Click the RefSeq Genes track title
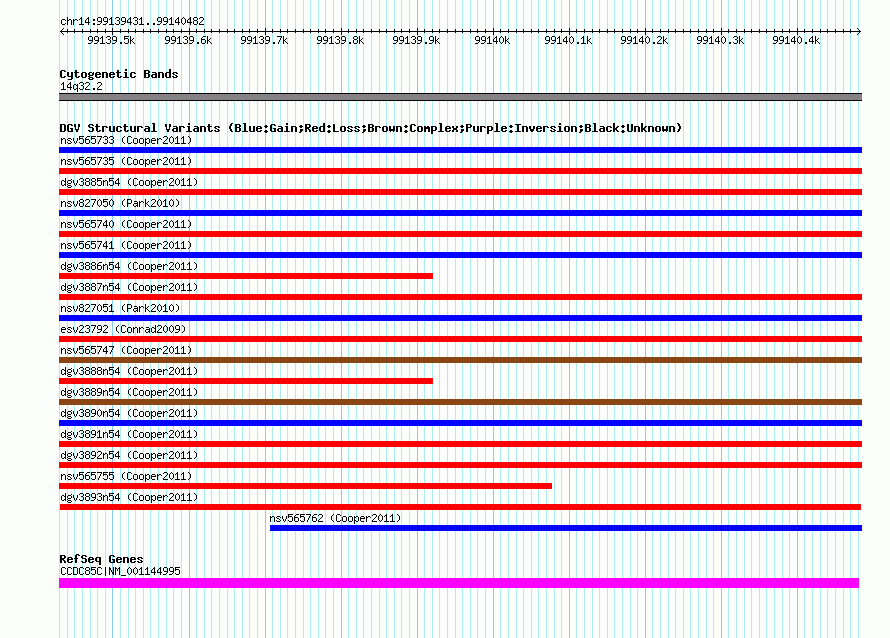 click(x=101, y=559)
